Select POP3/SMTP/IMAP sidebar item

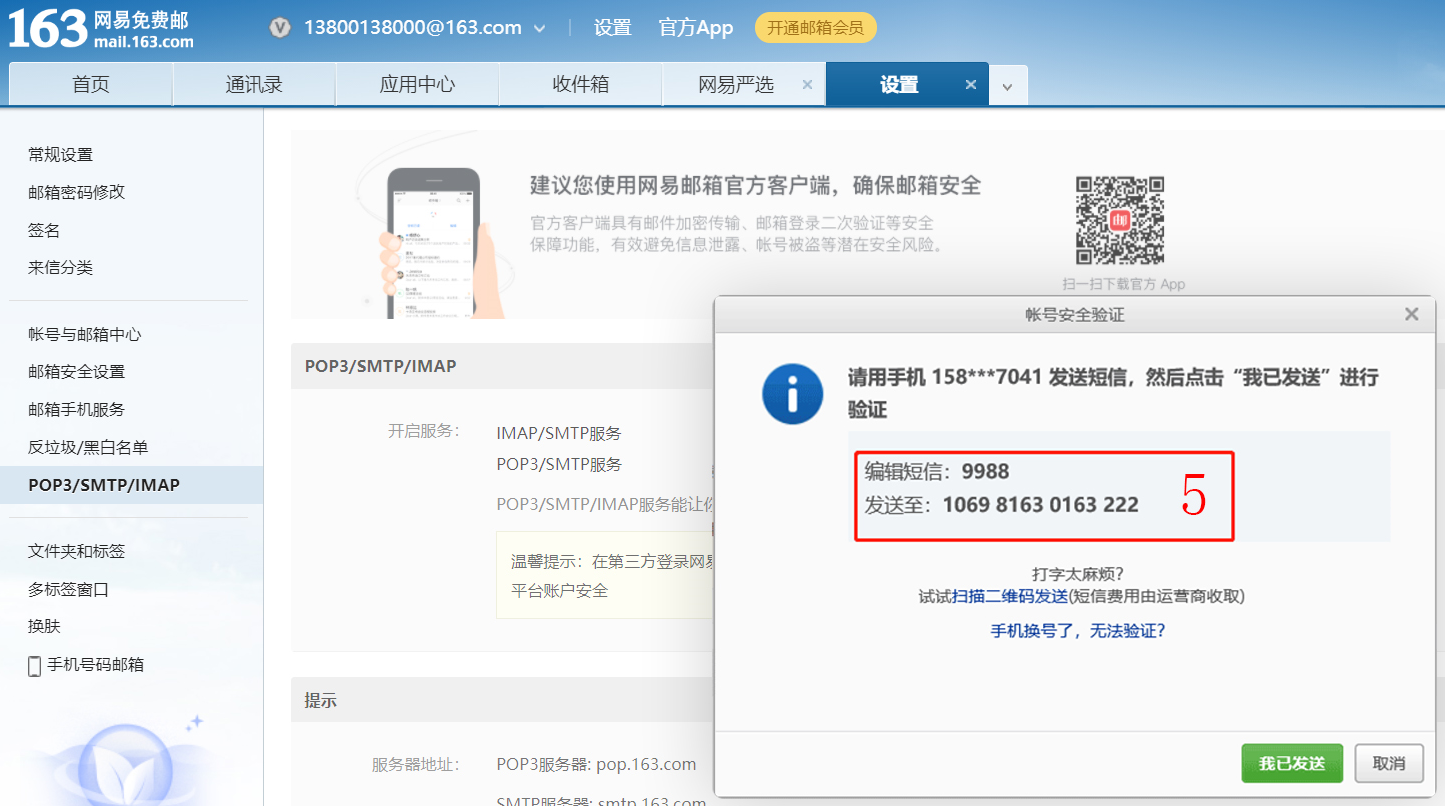click(x=131, y=485)
